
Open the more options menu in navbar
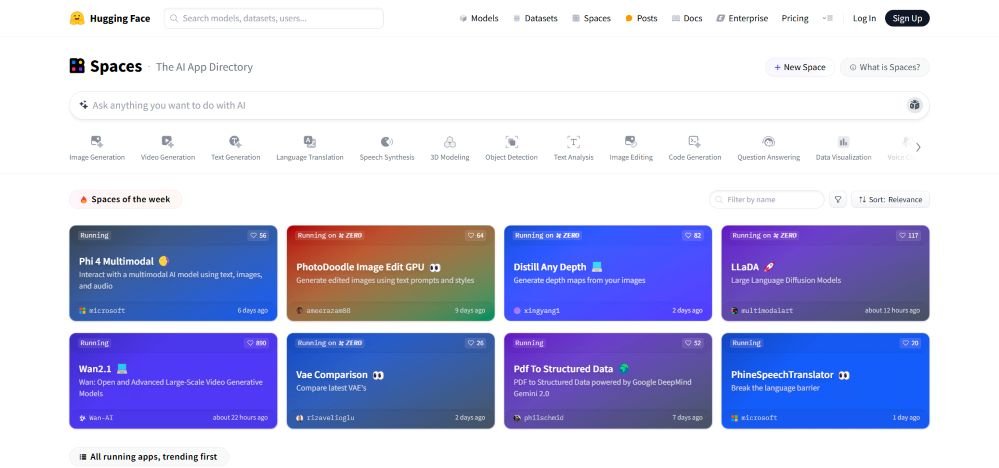(x=827, y=18)
